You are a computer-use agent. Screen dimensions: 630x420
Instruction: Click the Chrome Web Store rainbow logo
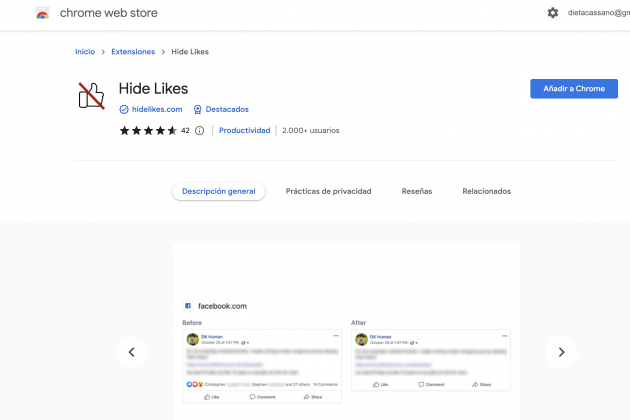pyautogui.click(x=43, y=14)
